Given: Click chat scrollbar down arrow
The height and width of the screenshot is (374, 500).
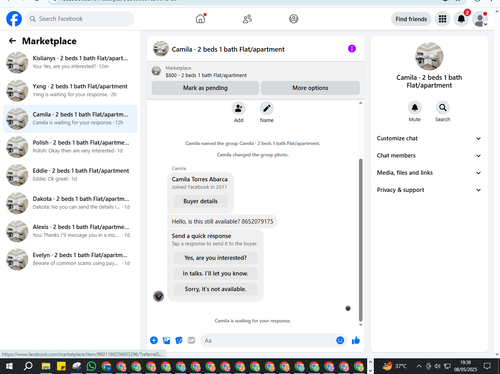Looking at the screenshot, I should pos(360,325).
